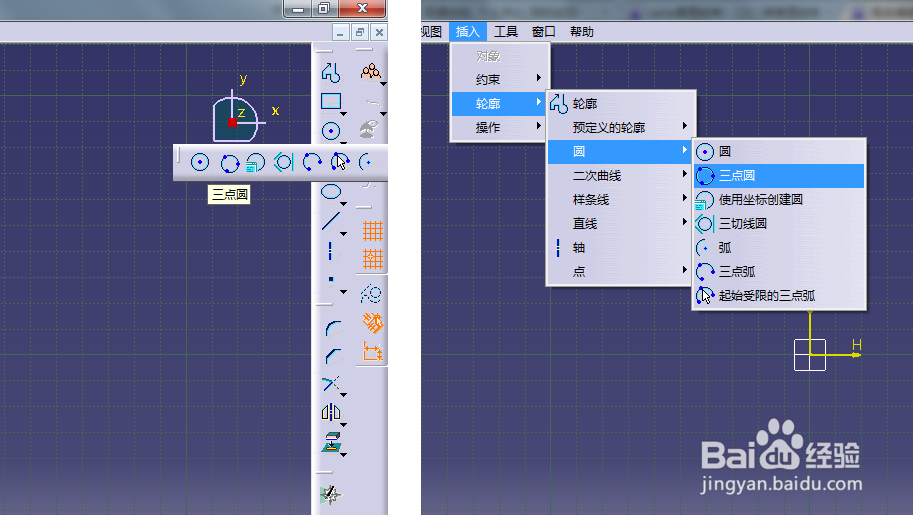Click the sketch origin axis square
The image size is (913, 515).
[810, 355]
